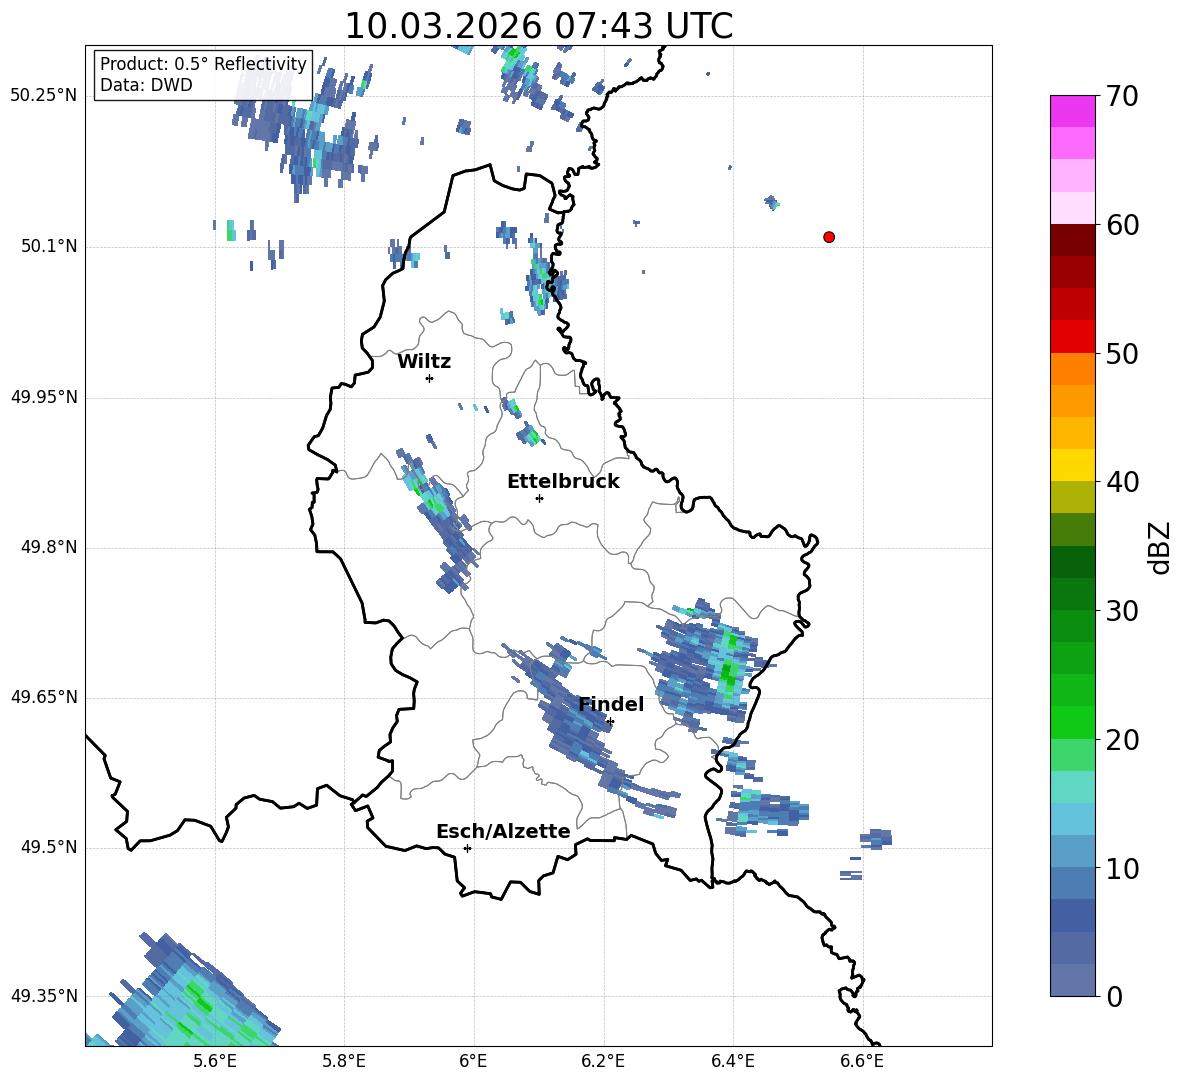Click the colorbar 50 tick label
The width and height of the screenshot is (1184, 1081).
1122,353
